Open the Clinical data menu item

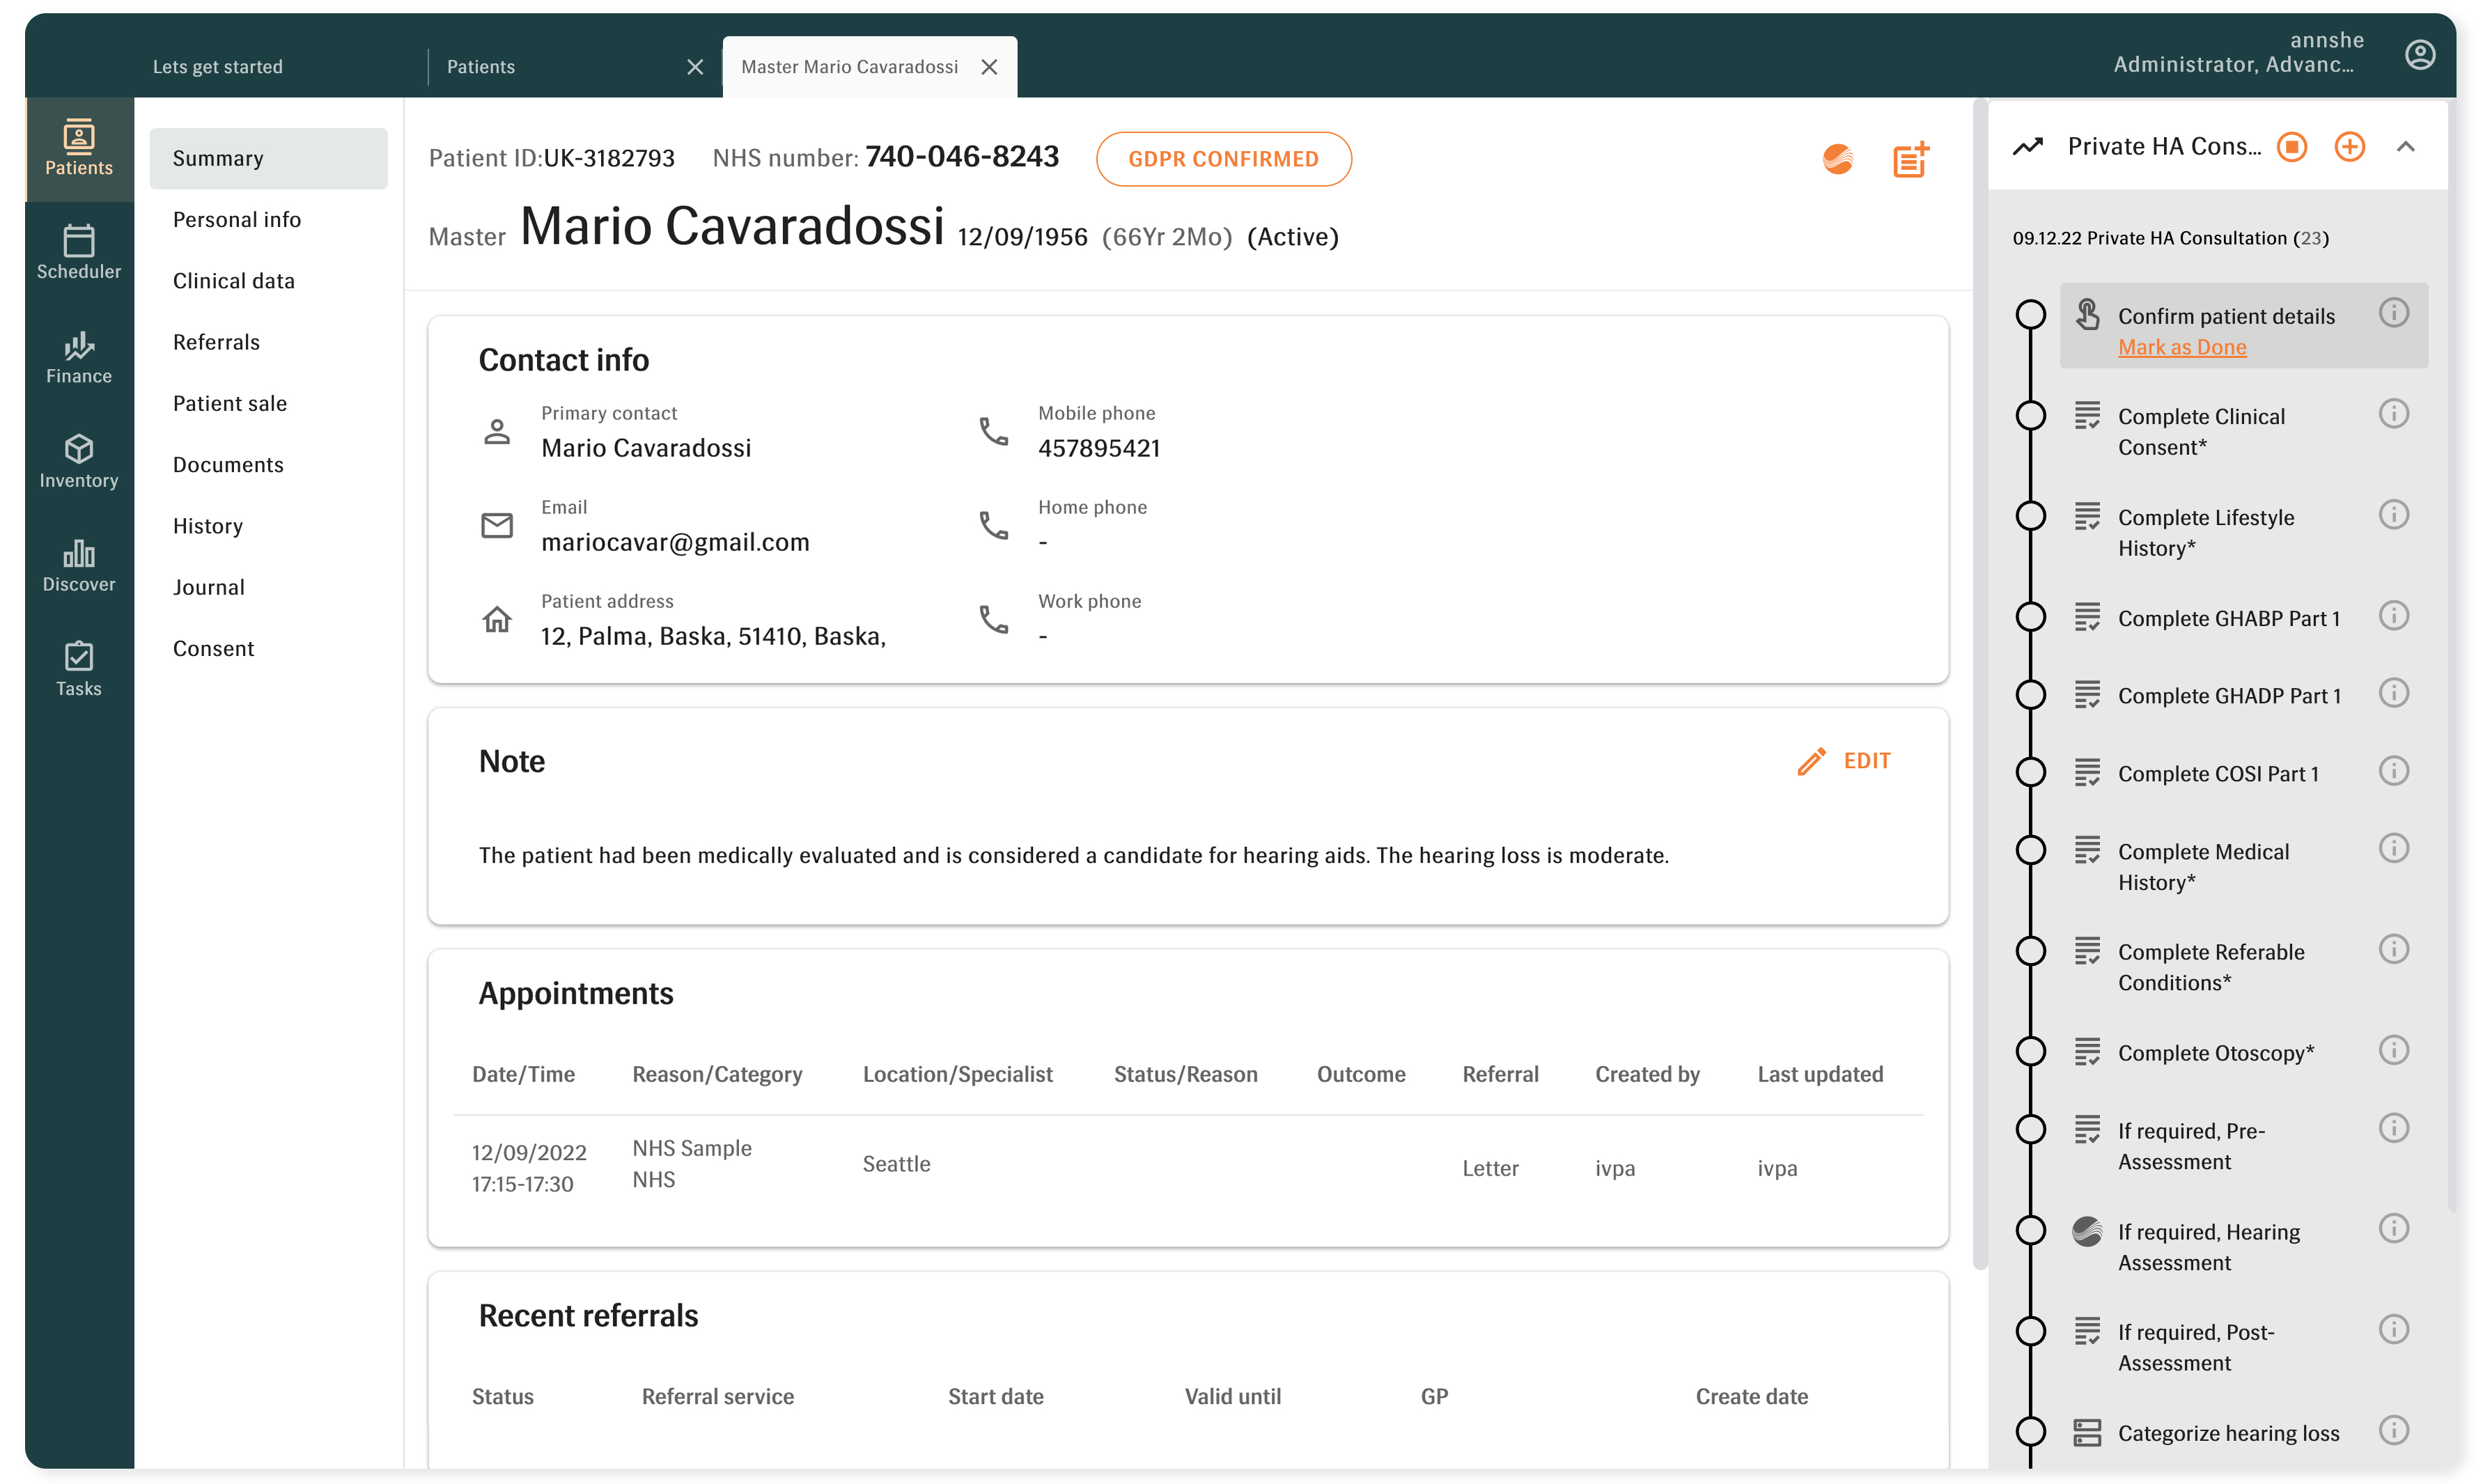pos(233,280)
